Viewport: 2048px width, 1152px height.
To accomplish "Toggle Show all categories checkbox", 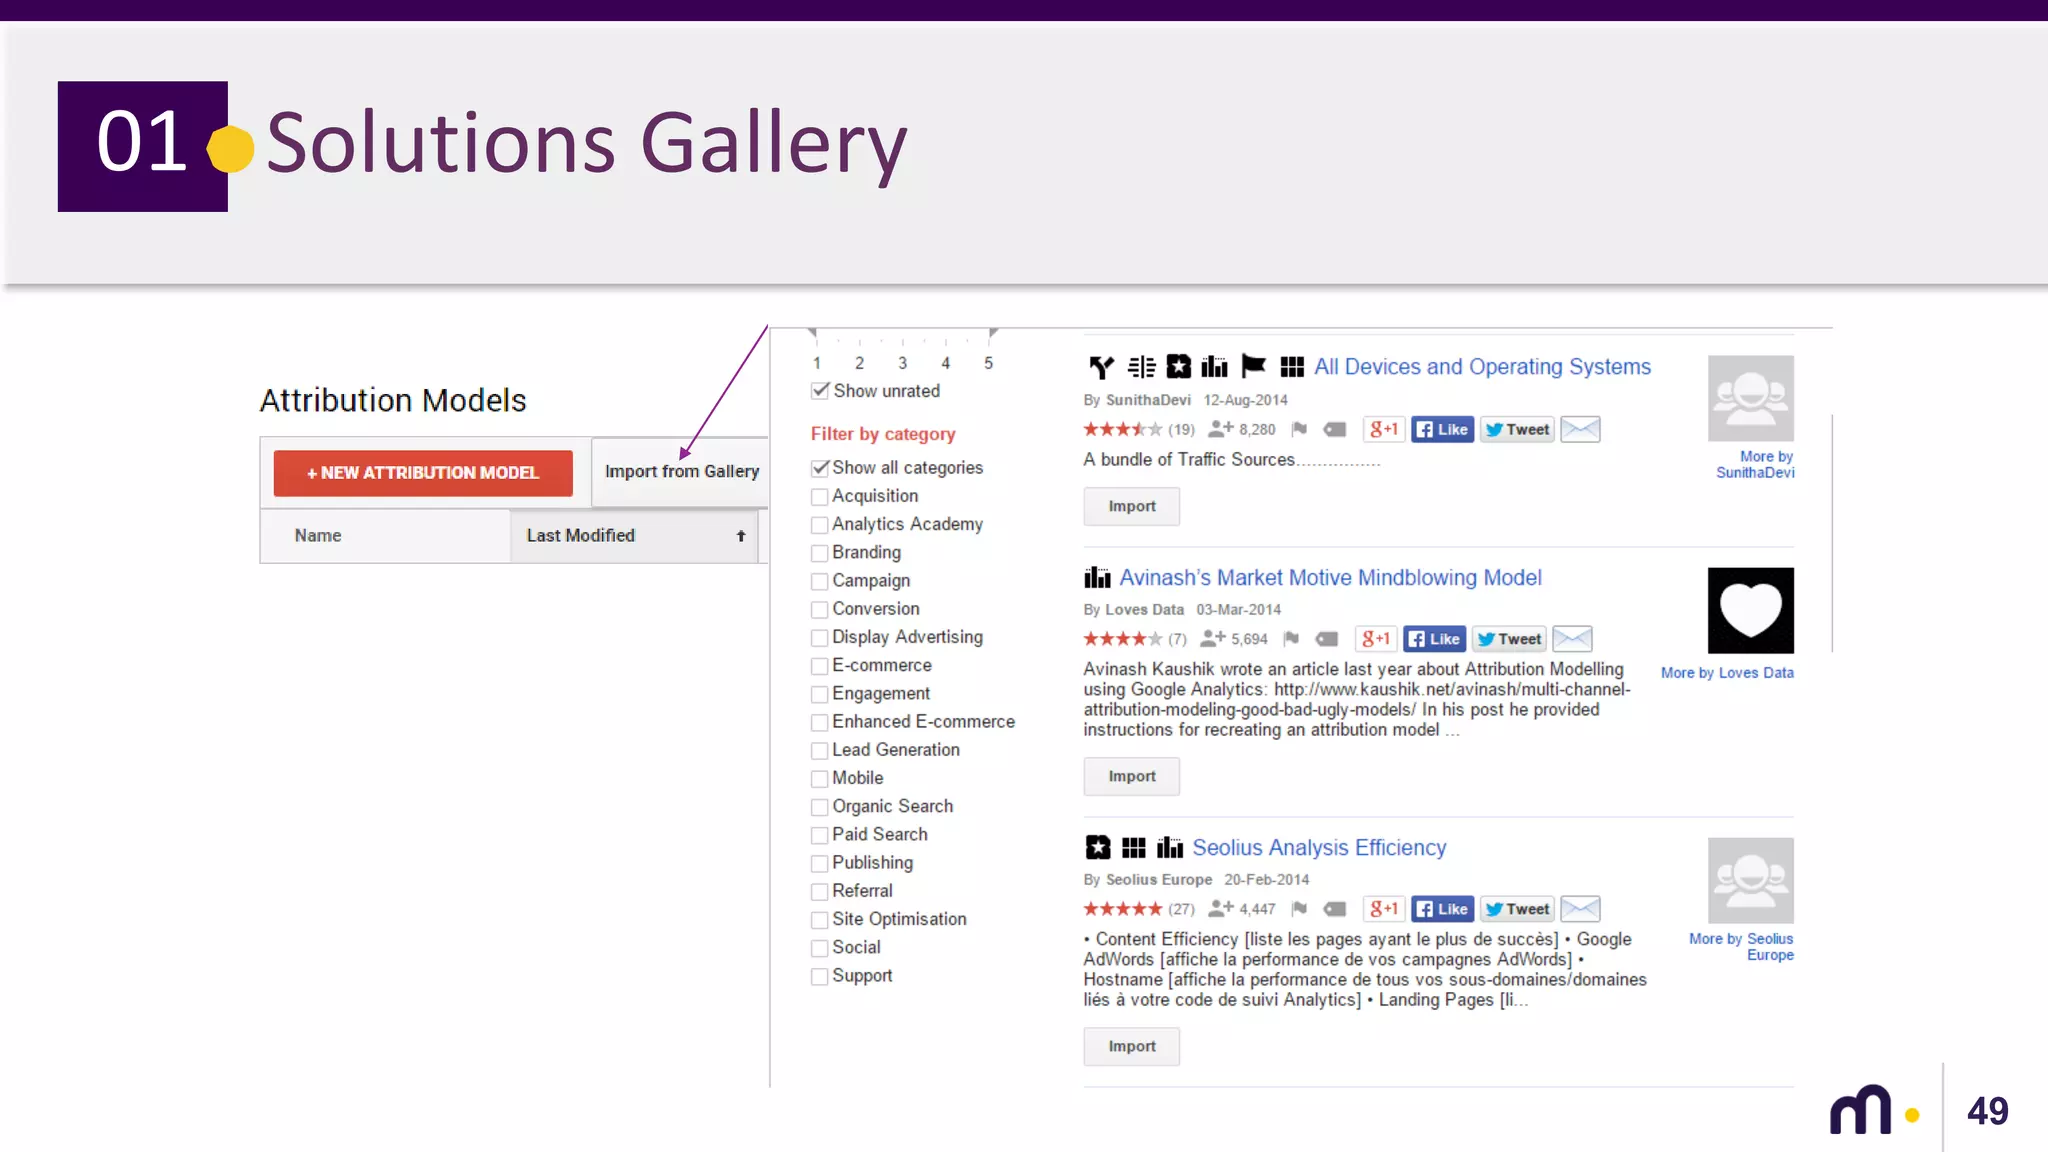I will click(x=821, y=468).
